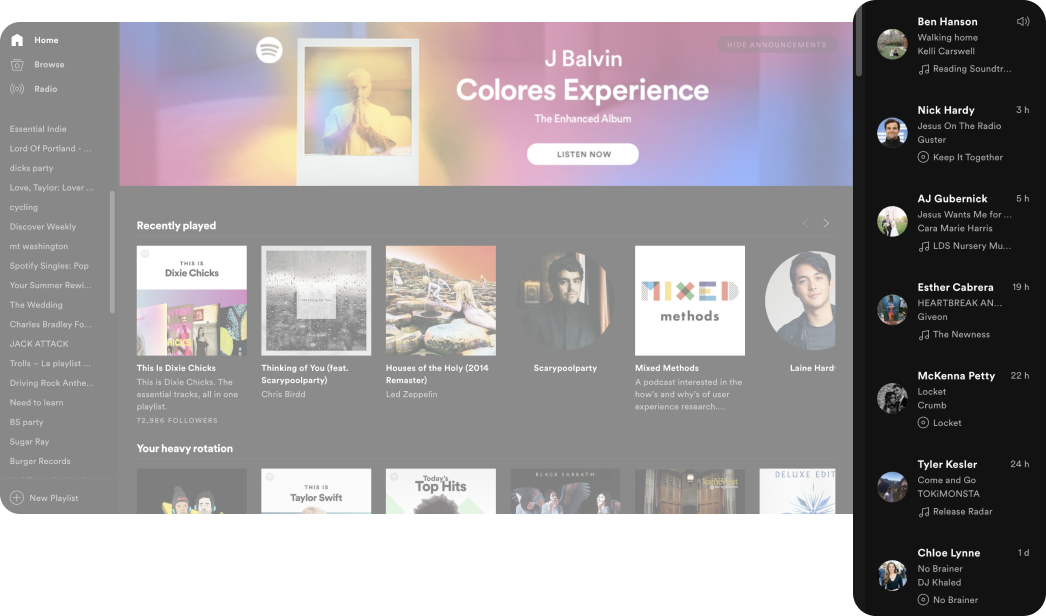Image resolution: width=1046 pixels, height=616 pixels.
Task: Open the Burger Records playlist
Action: [40, 461]
